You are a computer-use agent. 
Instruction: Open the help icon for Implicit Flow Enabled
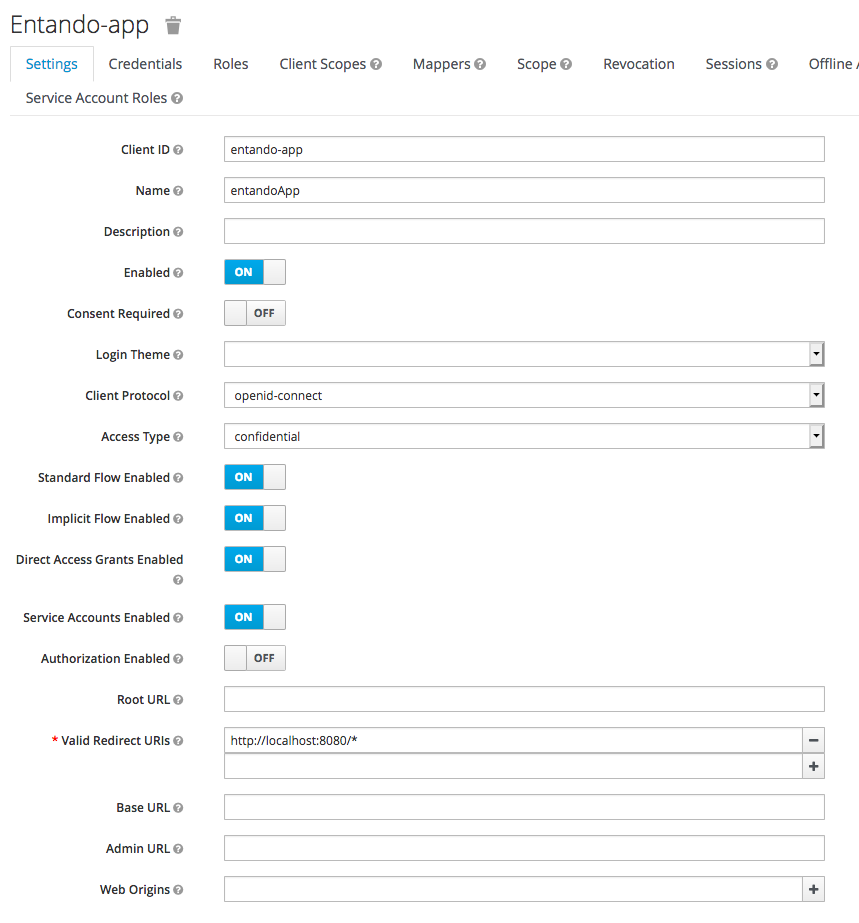pyautogui.click(x=178, y=519)
